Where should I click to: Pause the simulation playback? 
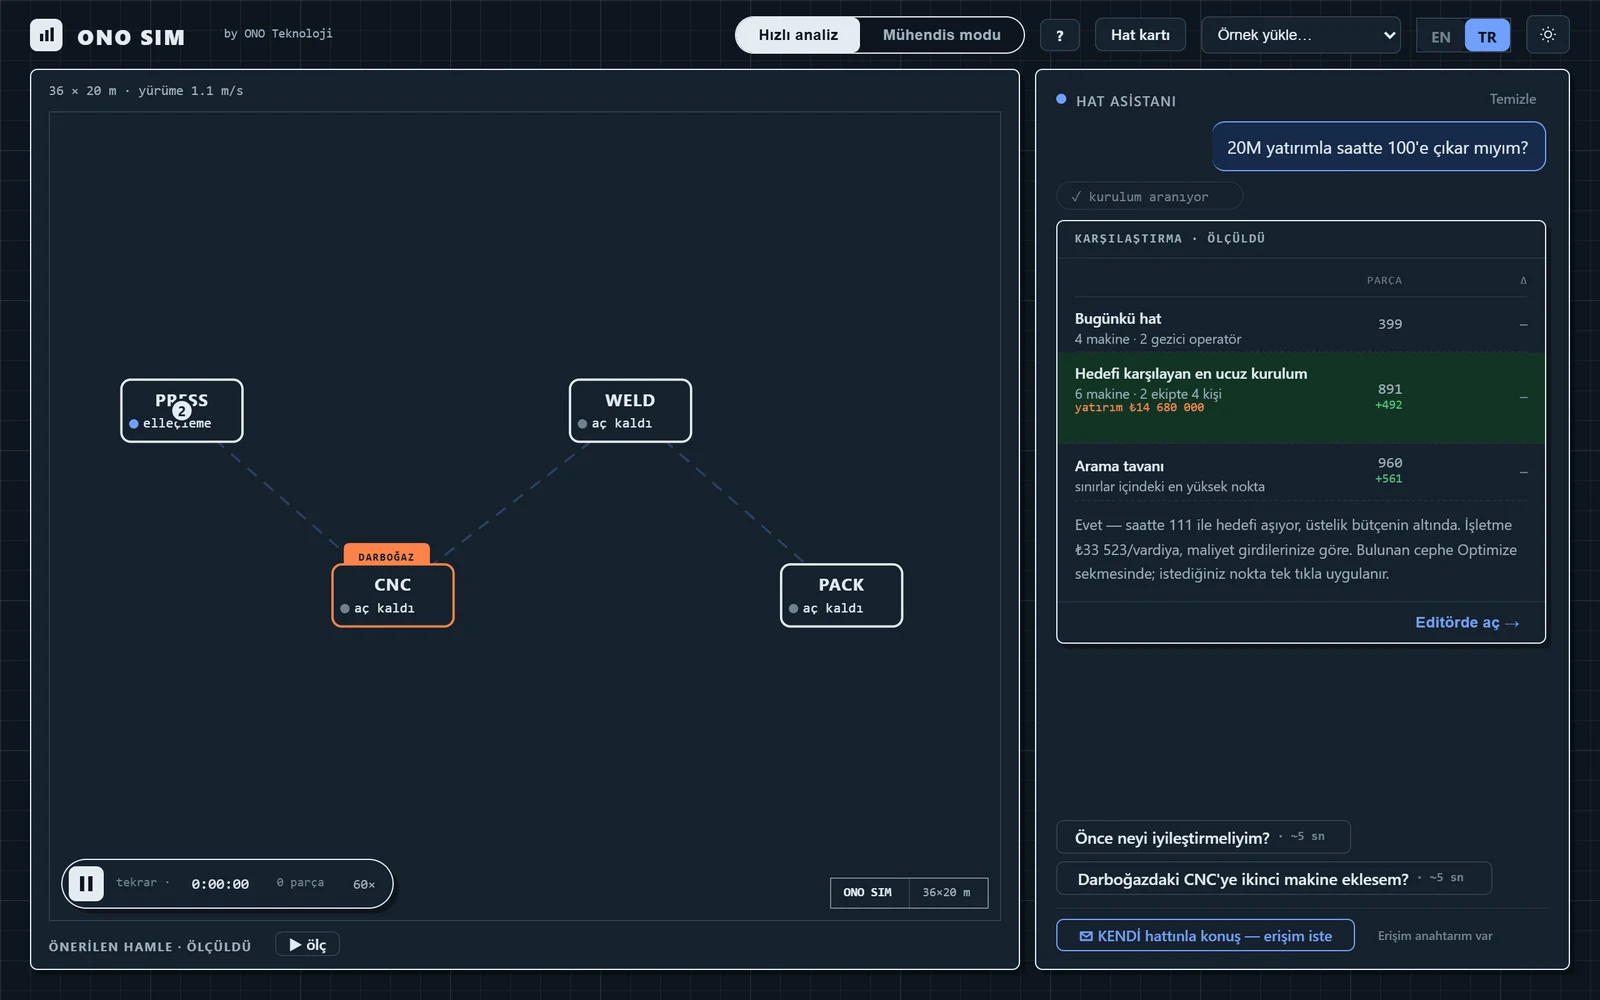click(86, 884)
